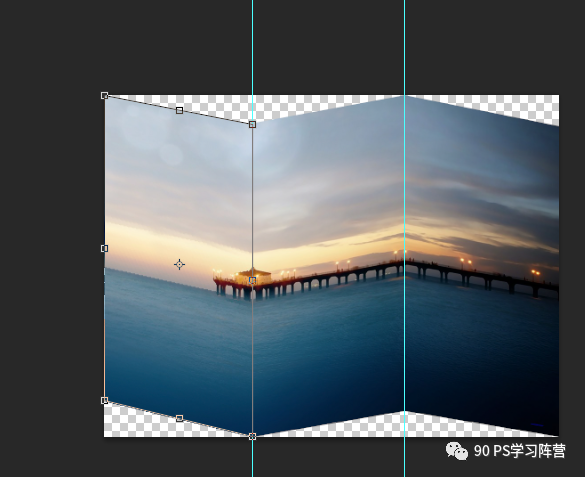Image resolution: width=585 pixels, height=477 pixels.
Task: Click the right edge midpoint transform handle
Action: coord(253,280)
